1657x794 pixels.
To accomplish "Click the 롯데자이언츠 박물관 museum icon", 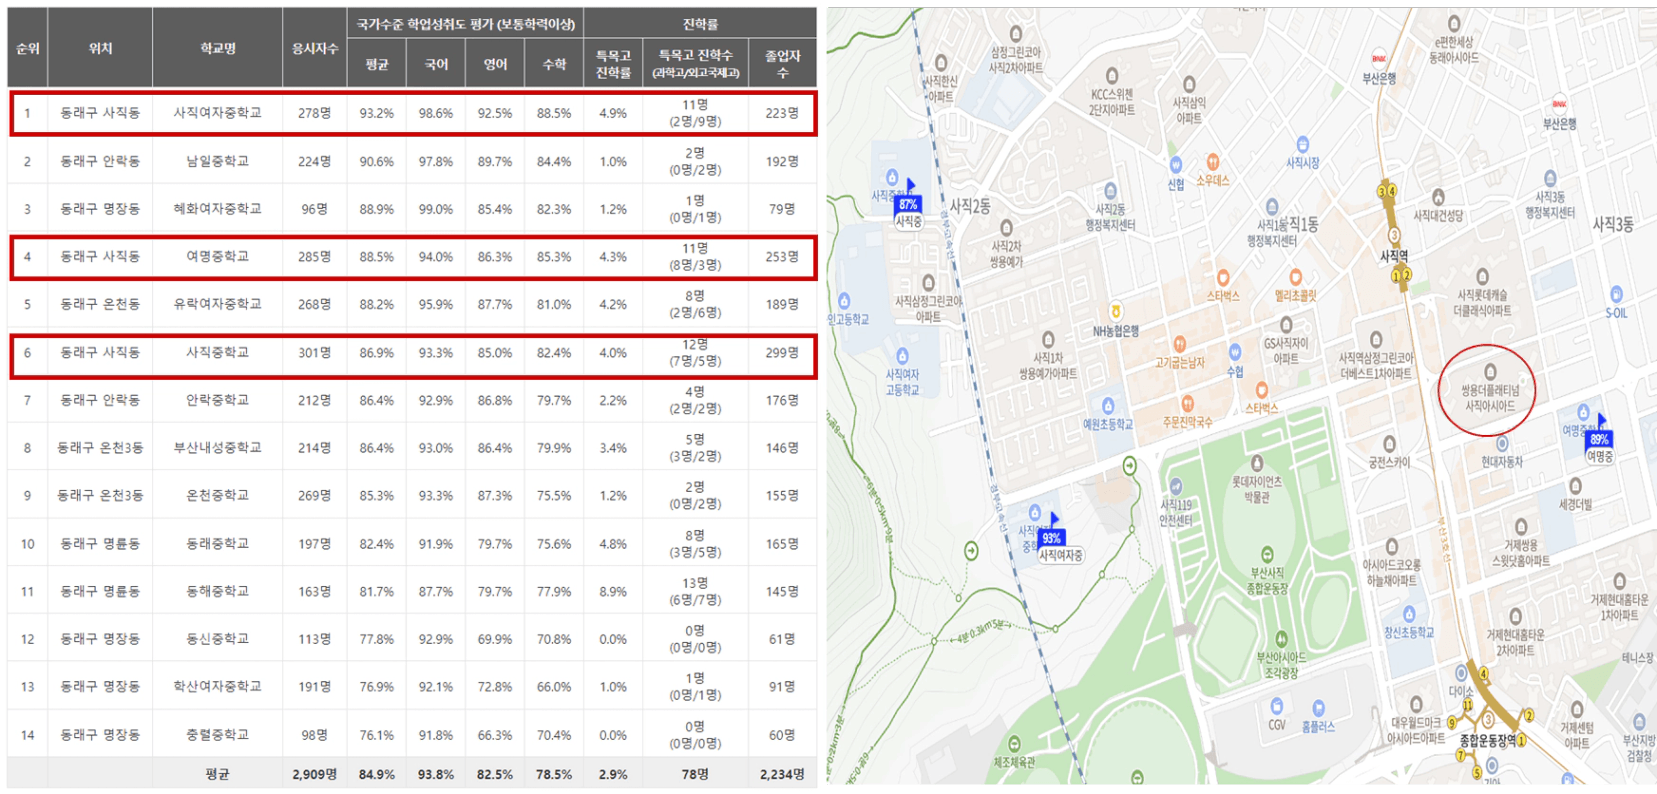I will [x=1257, y=464].
